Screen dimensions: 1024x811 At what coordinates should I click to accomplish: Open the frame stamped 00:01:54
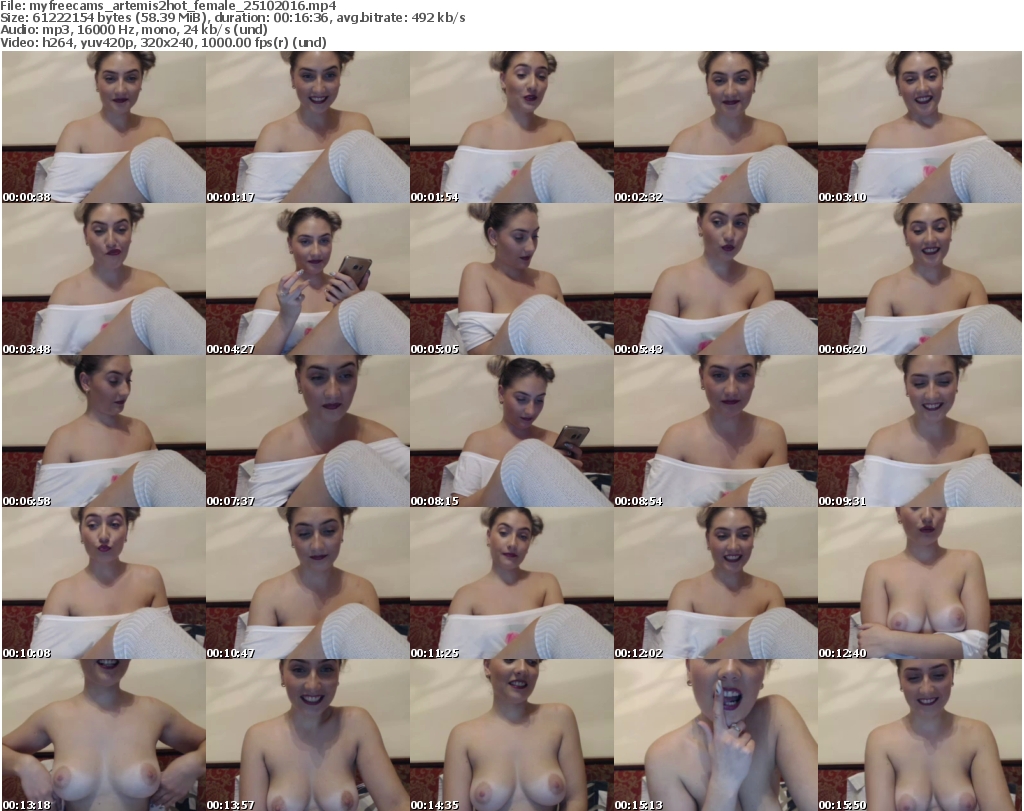[x=512, y=127]
